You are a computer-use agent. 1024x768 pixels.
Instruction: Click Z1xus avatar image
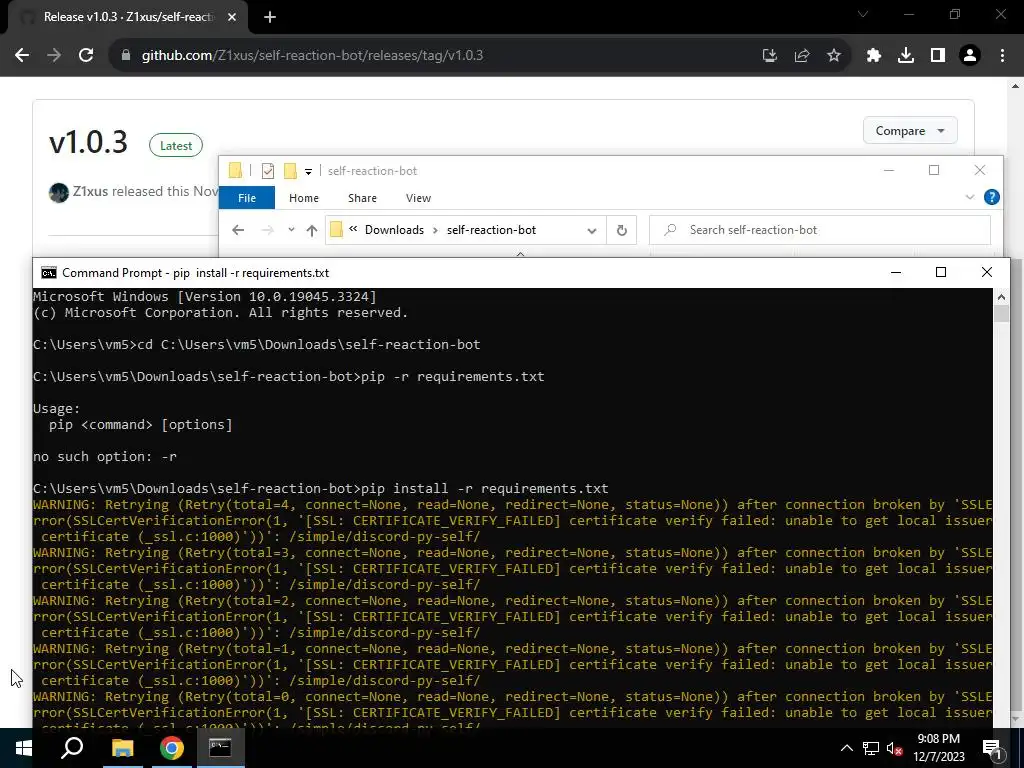(59, 193)
